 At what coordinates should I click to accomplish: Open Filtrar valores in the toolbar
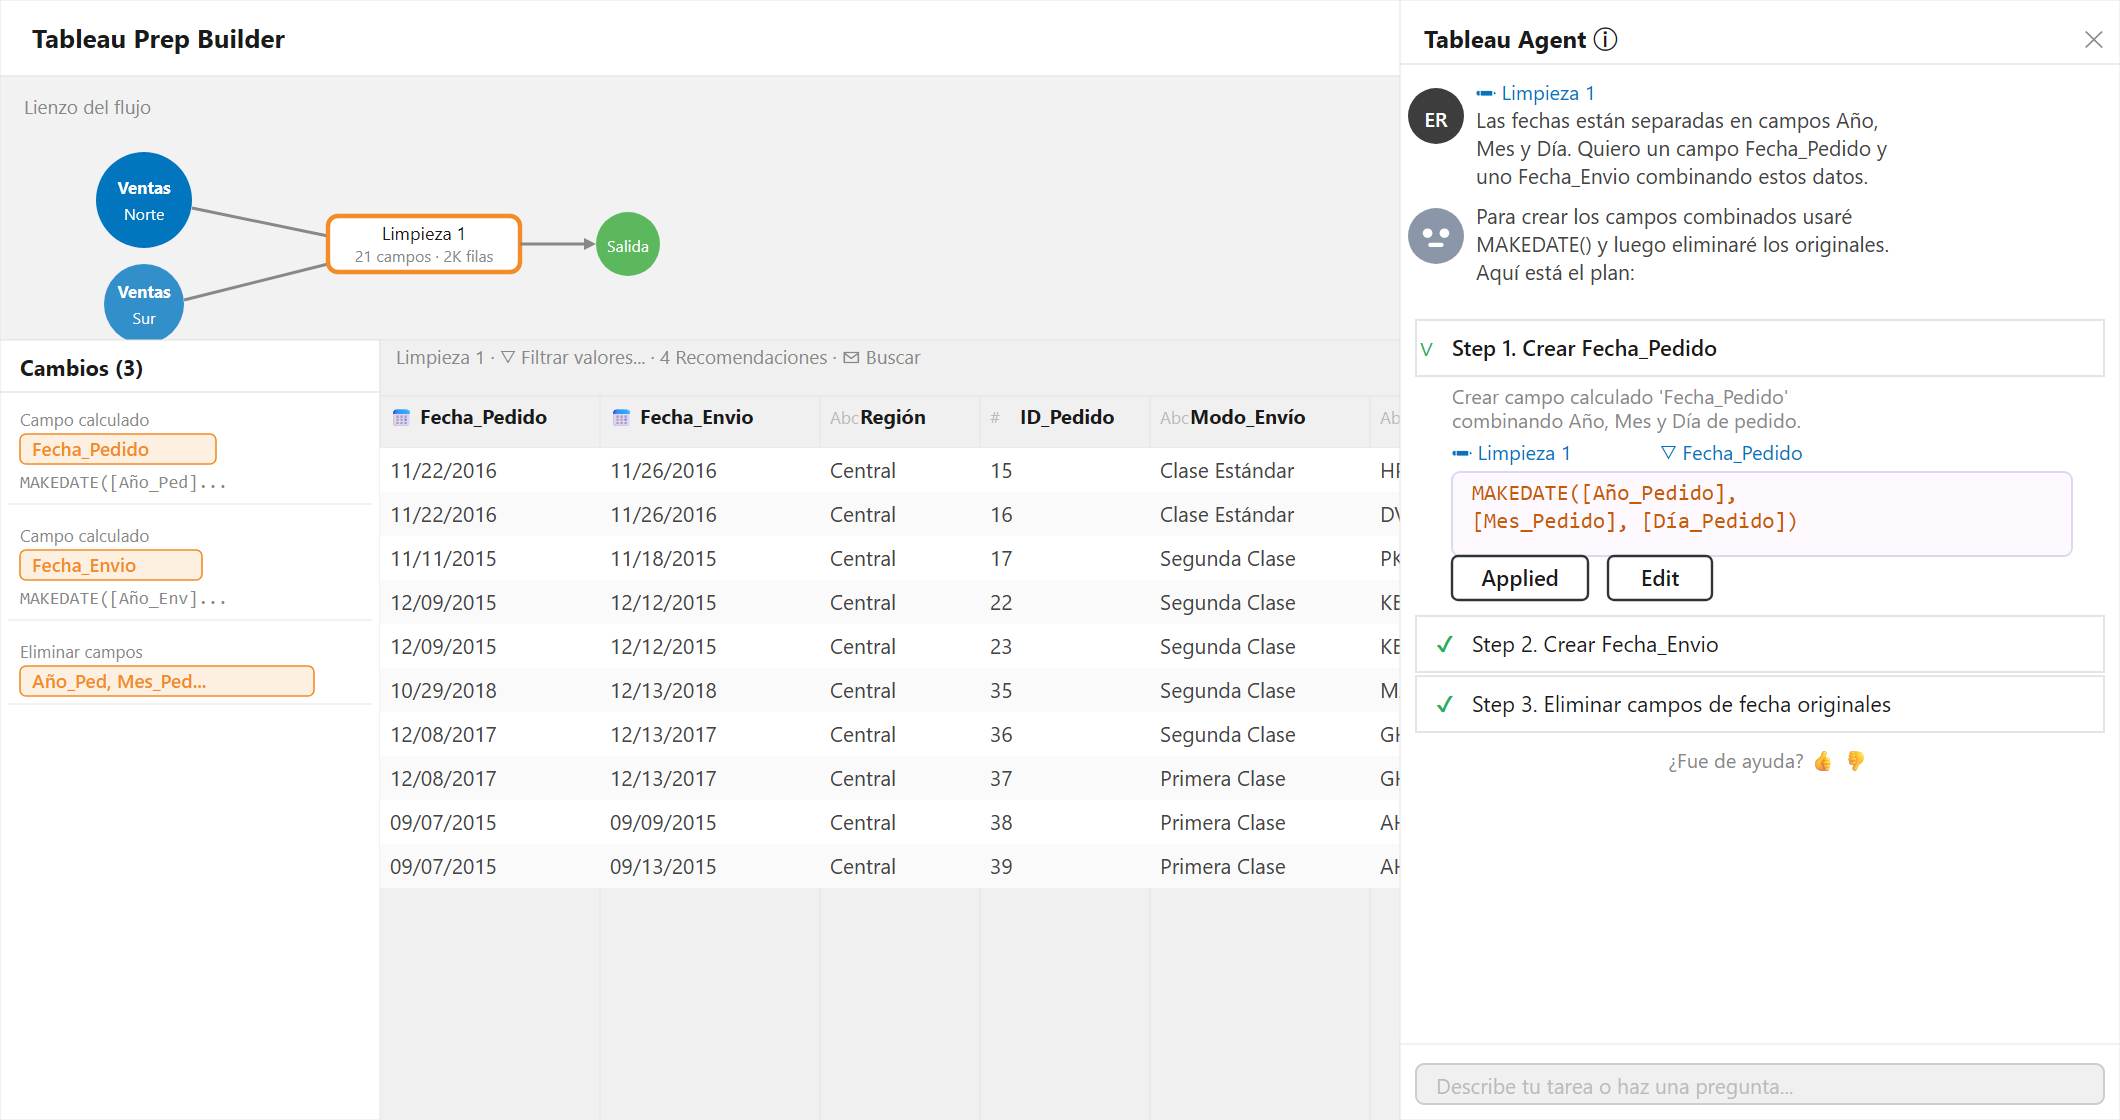pos(583,358)
